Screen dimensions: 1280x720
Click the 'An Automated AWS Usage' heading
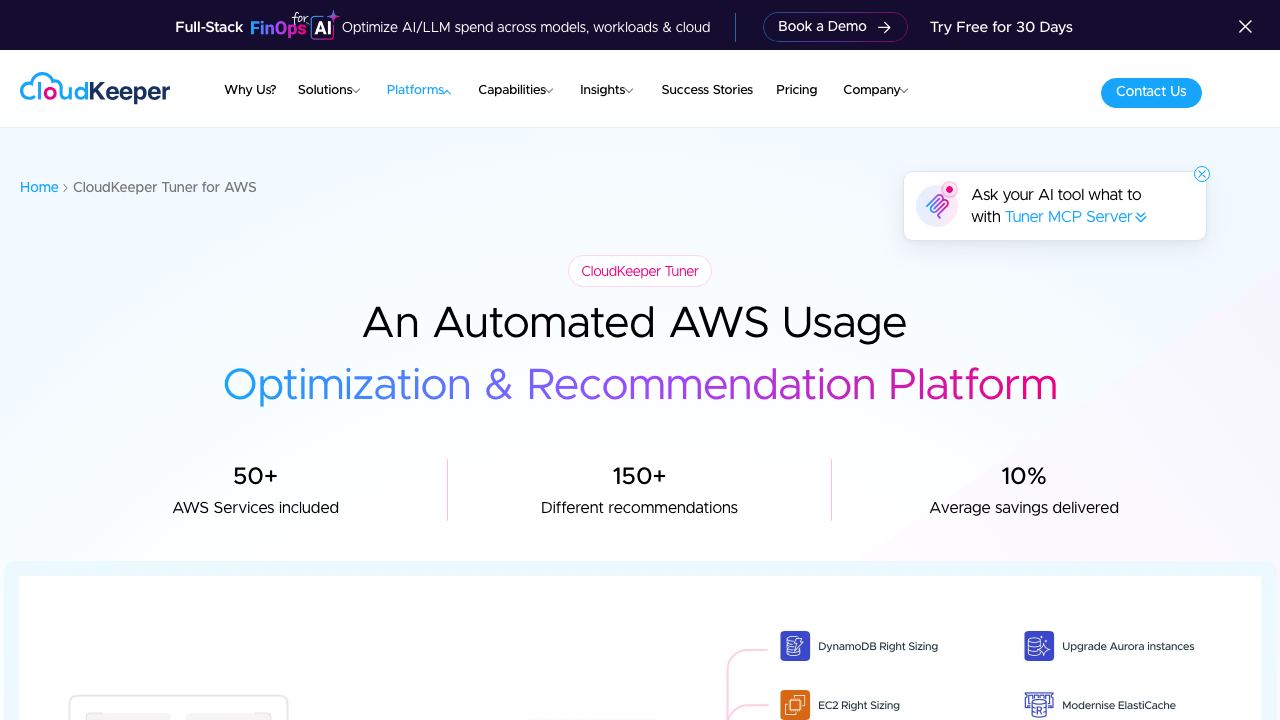[635, 323]
